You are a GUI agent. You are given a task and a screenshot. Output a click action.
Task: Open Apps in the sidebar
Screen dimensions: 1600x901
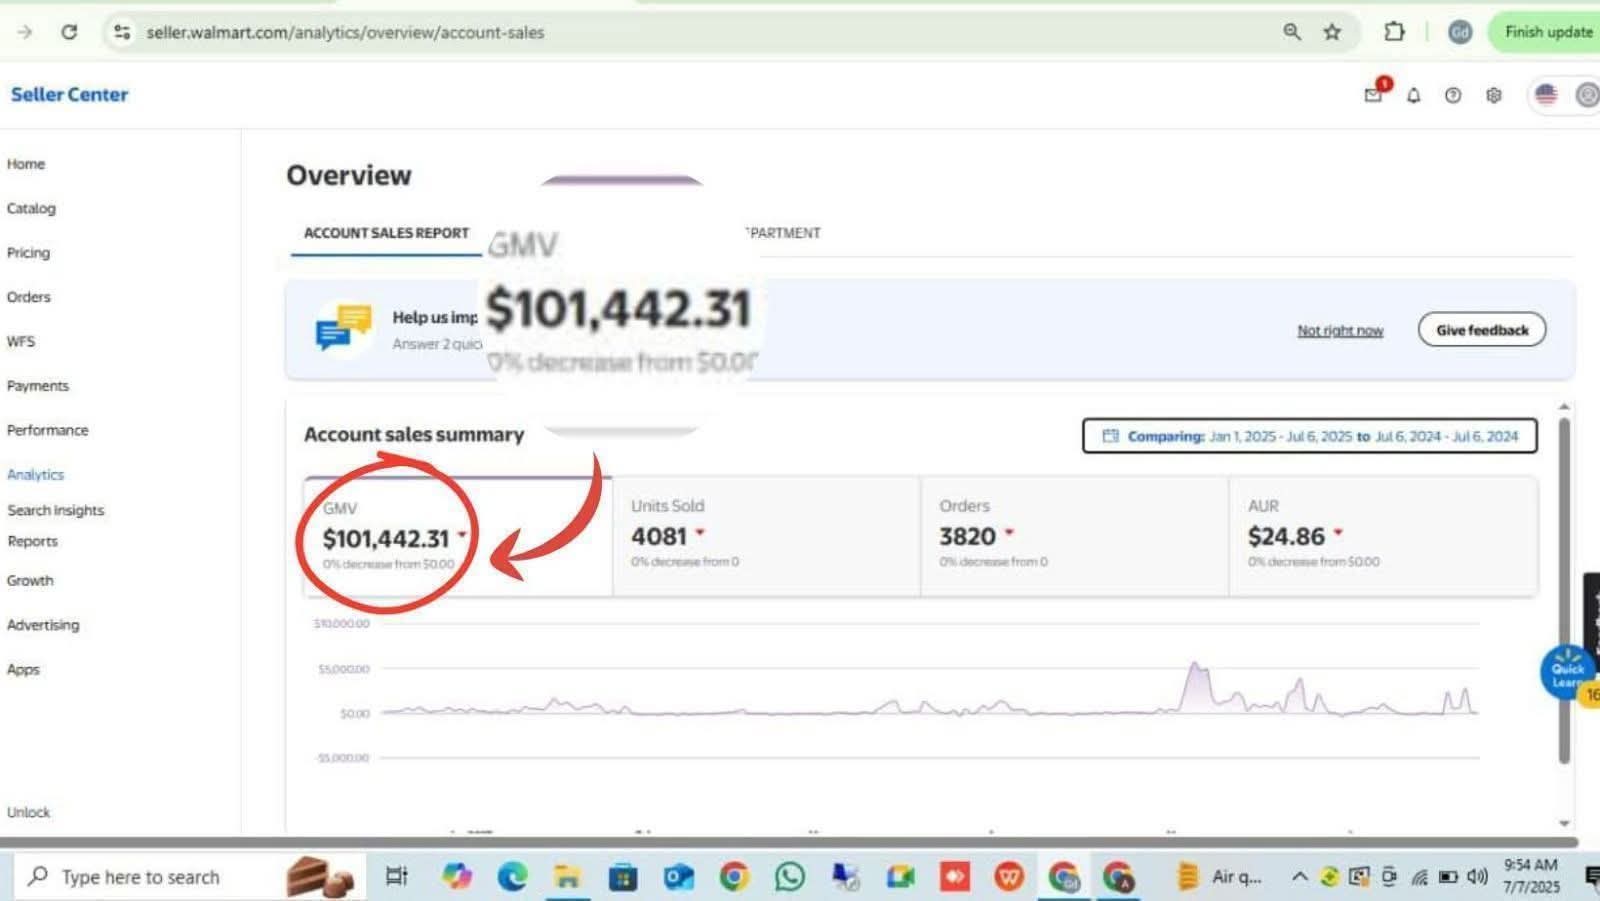click(23, 669)
